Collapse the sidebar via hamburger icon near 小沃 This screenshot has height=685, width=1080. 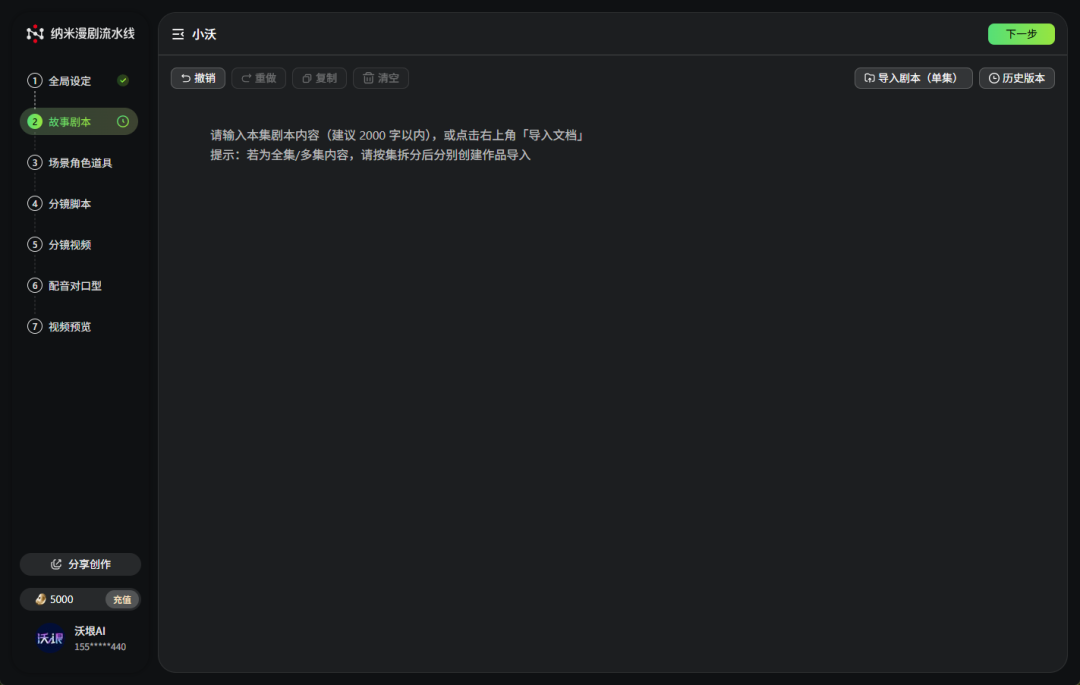coord(177,33)
